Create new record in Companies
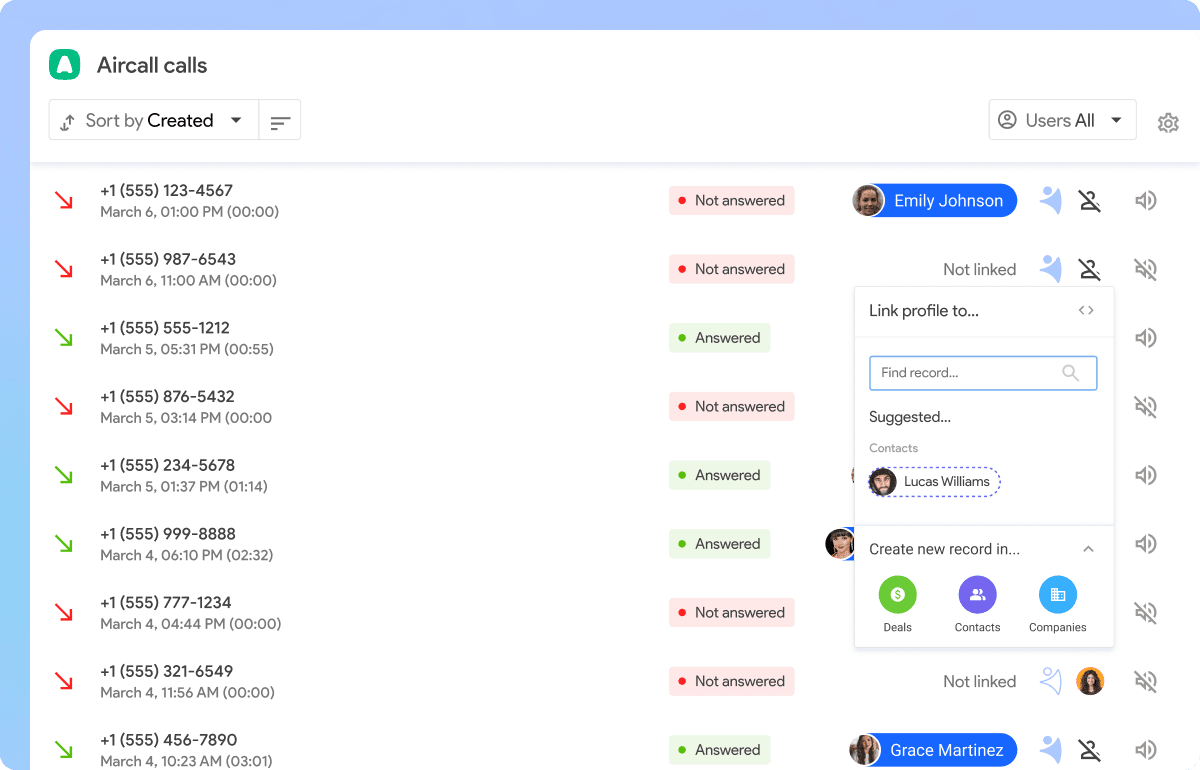Screen dimensions: 1200x770 click(x=1057, y=595)
